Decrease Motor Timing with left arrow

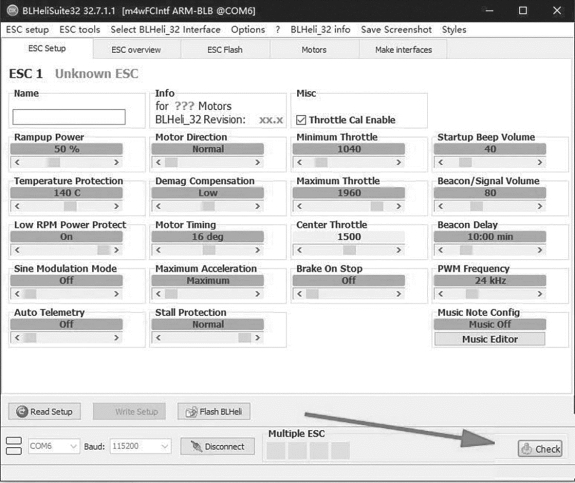pyautogui.click(x=158, y=250)
